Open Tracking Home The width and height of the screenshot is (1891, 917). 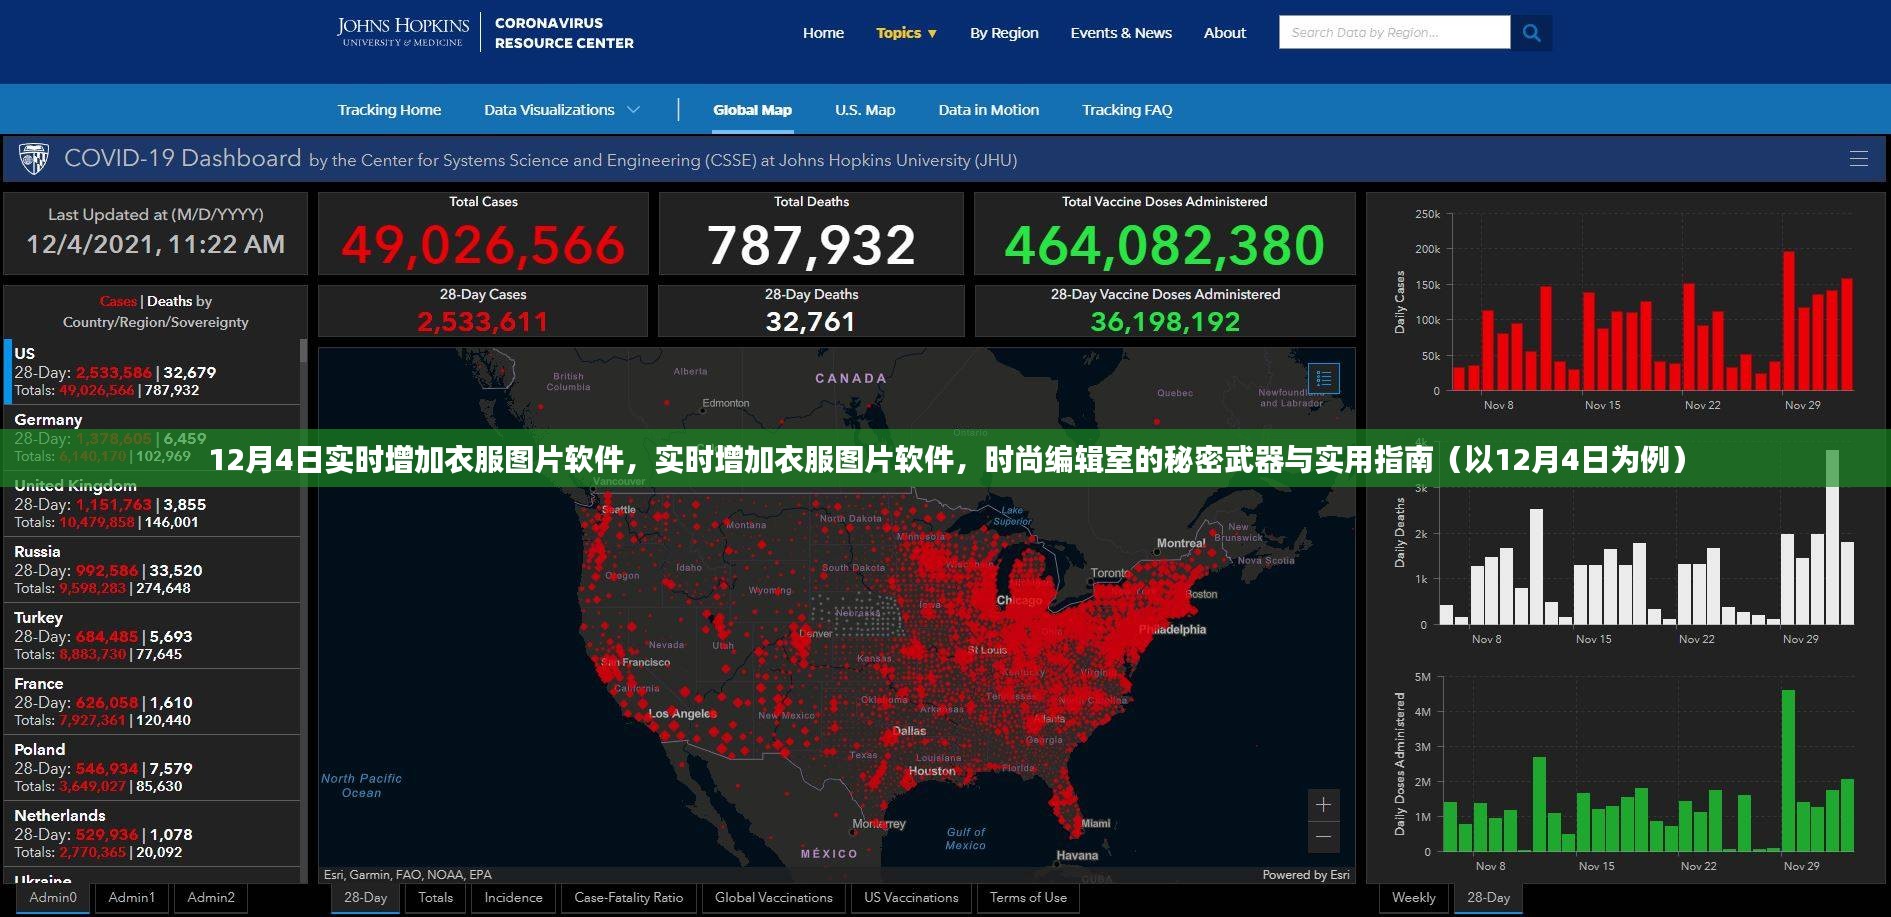click(x=389, y=110)
